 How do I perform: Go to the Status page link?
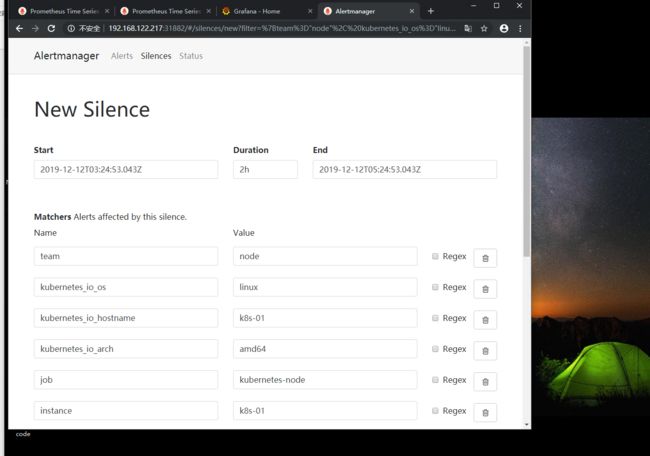[x=191, y=56]
